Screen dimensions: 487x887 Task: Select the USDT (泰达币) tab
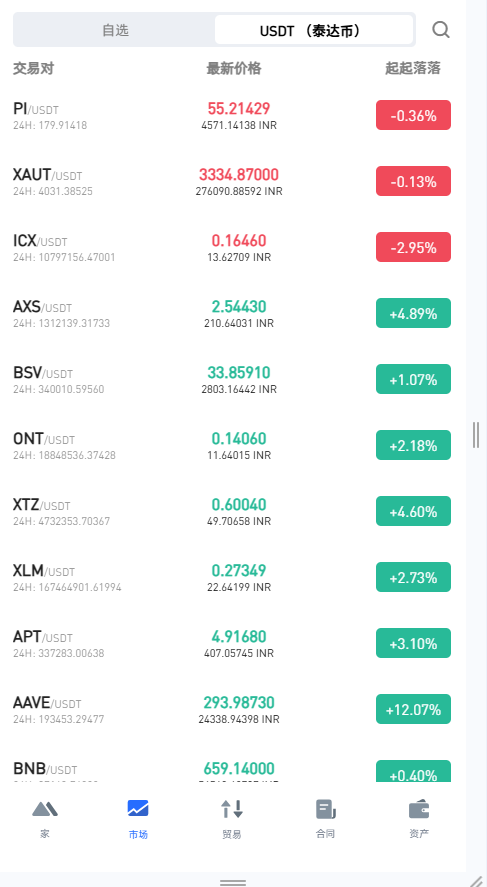314,30
